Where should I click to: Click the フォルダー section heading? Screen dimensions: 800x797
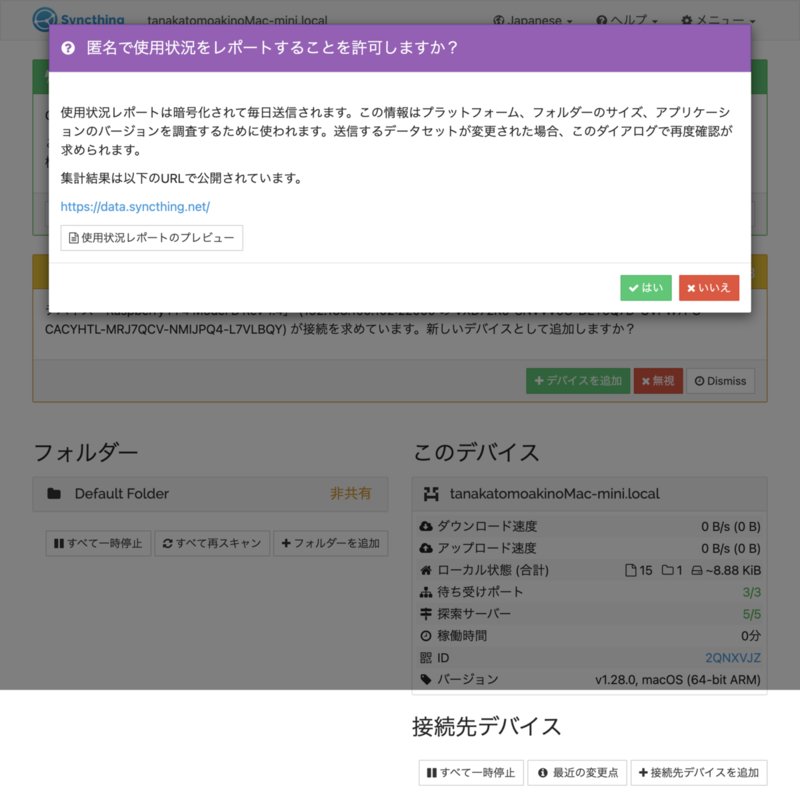[86, 453]
